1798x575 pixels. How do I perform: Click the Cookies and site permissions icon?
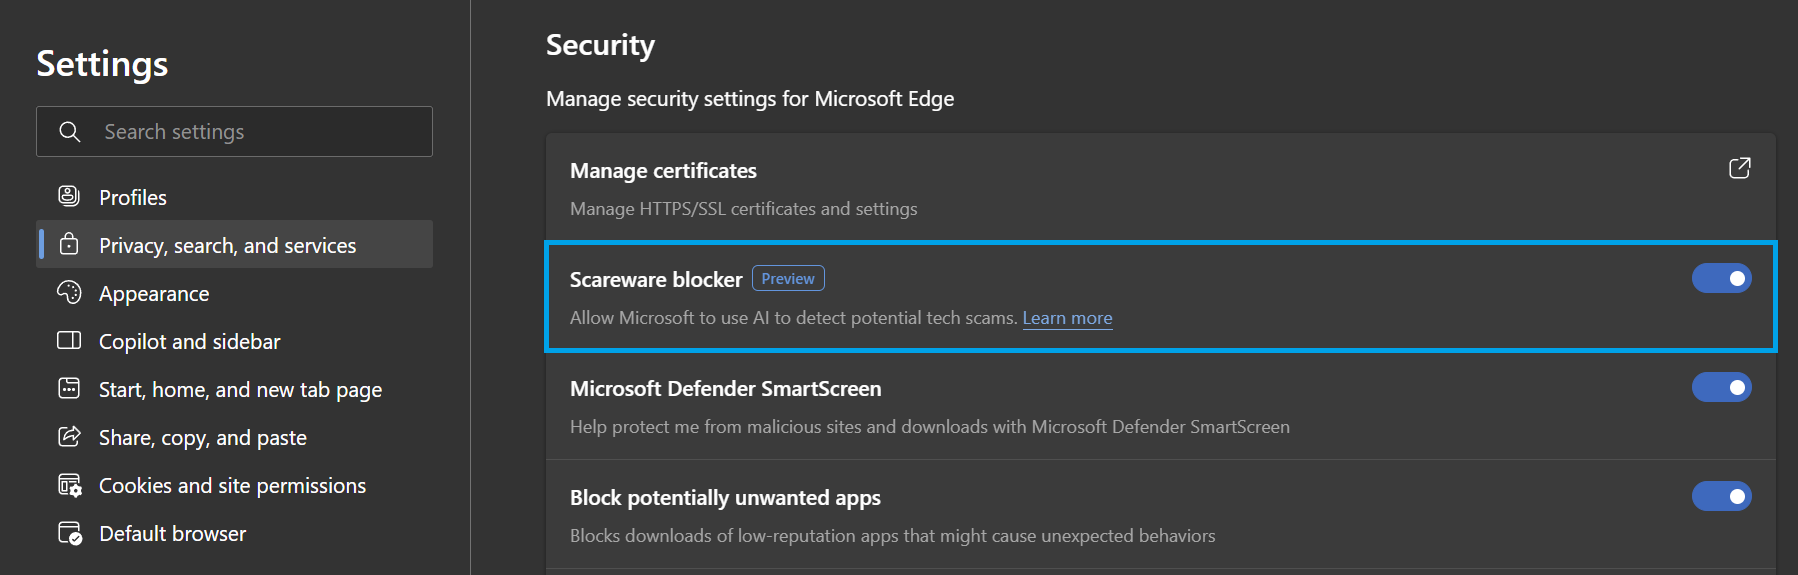(69, 485)
